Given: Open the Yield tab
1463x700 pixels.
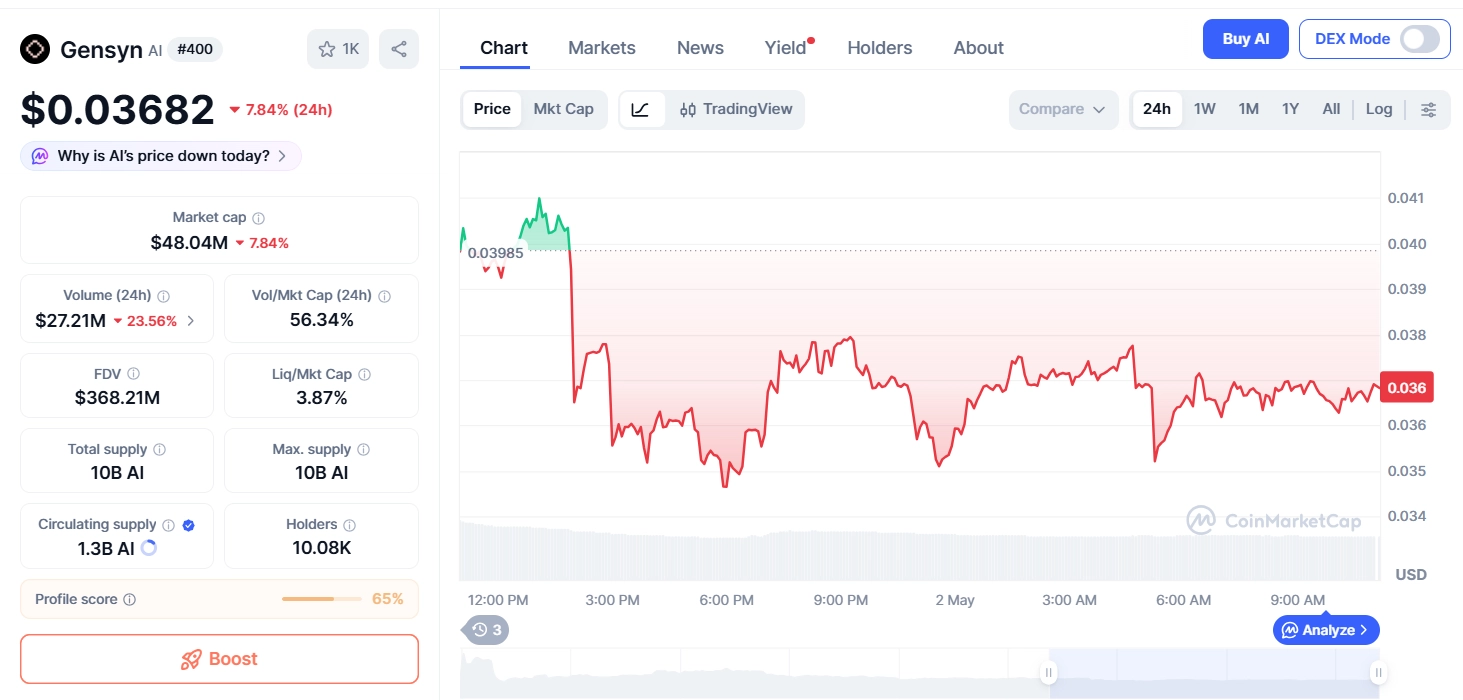Looking at the screenshot, I should pyautogui.click(x=786, y=48).
